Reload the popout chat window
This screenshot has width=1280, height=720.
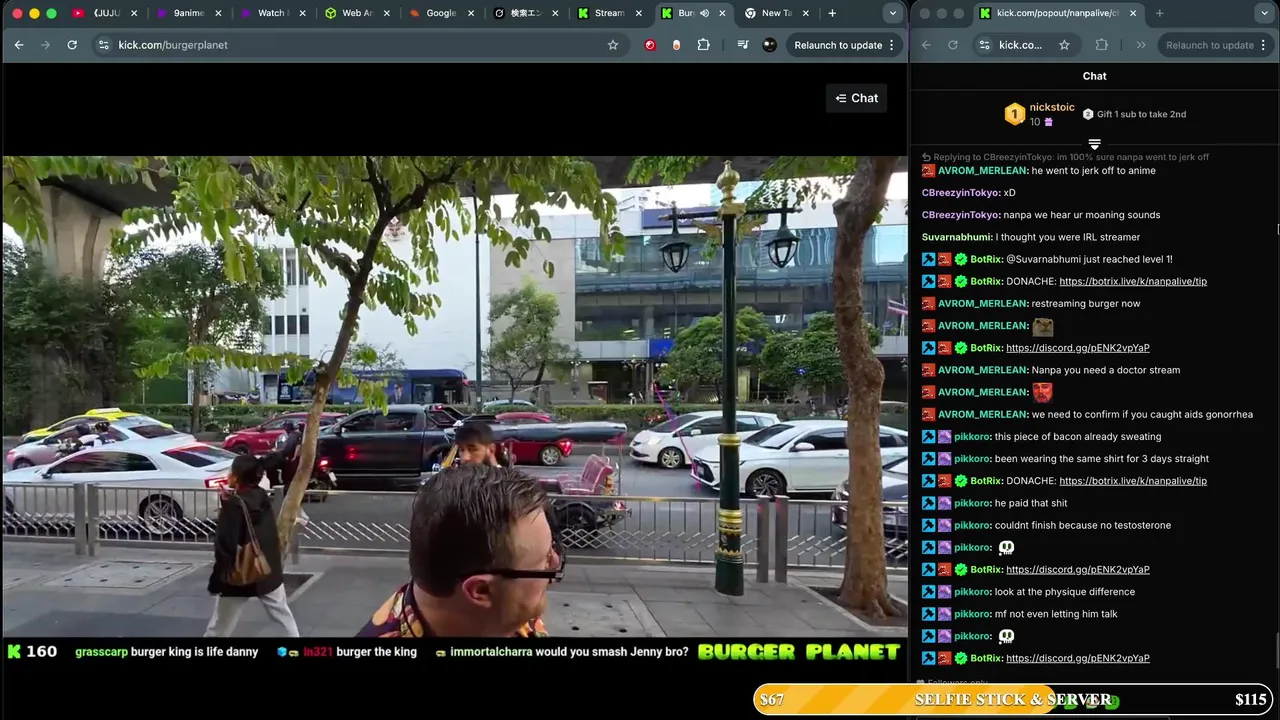coord(952,45)
